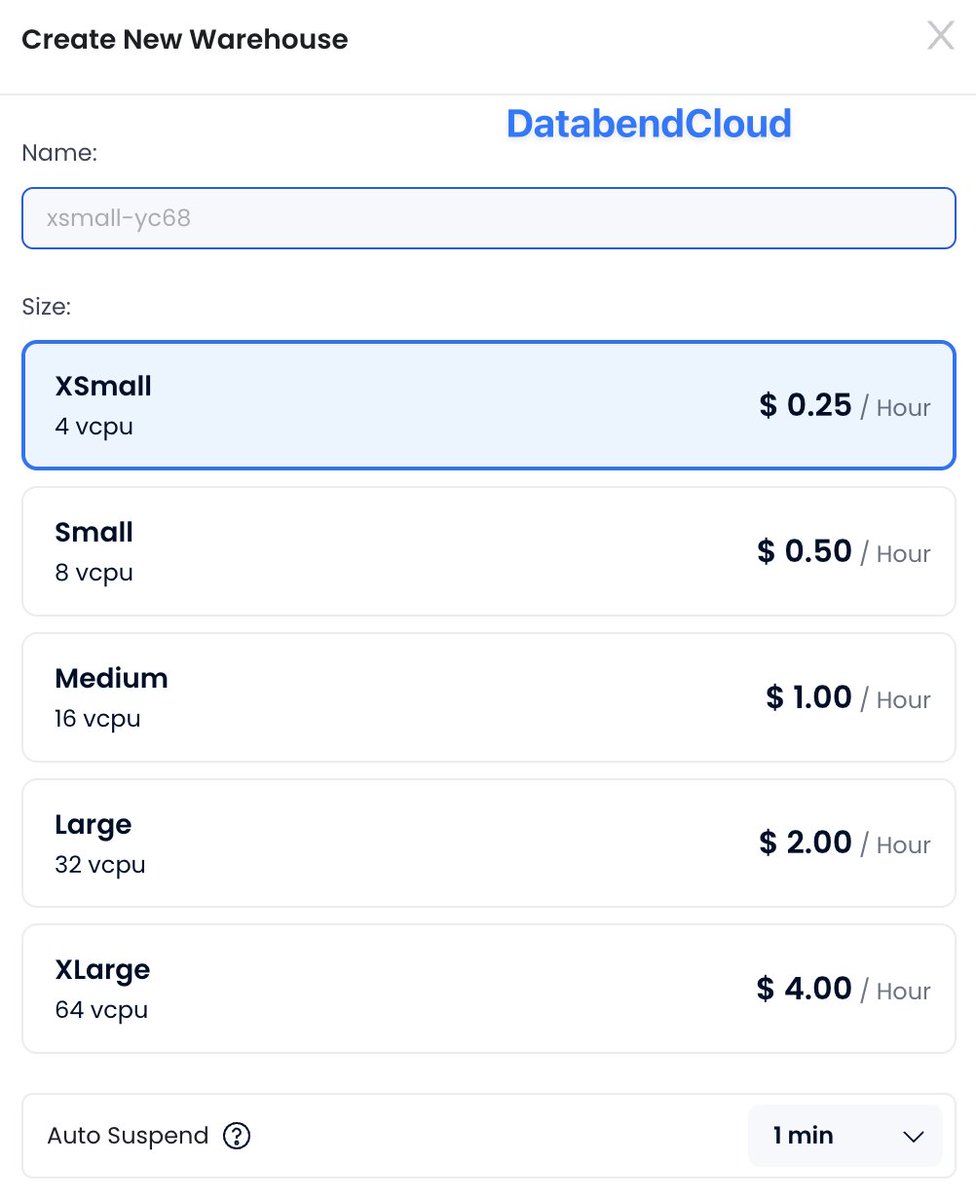Close the Create New Warehouse dialog
Screen dimensions: 976x1200
pyautogui.click(x=940, y=37)
